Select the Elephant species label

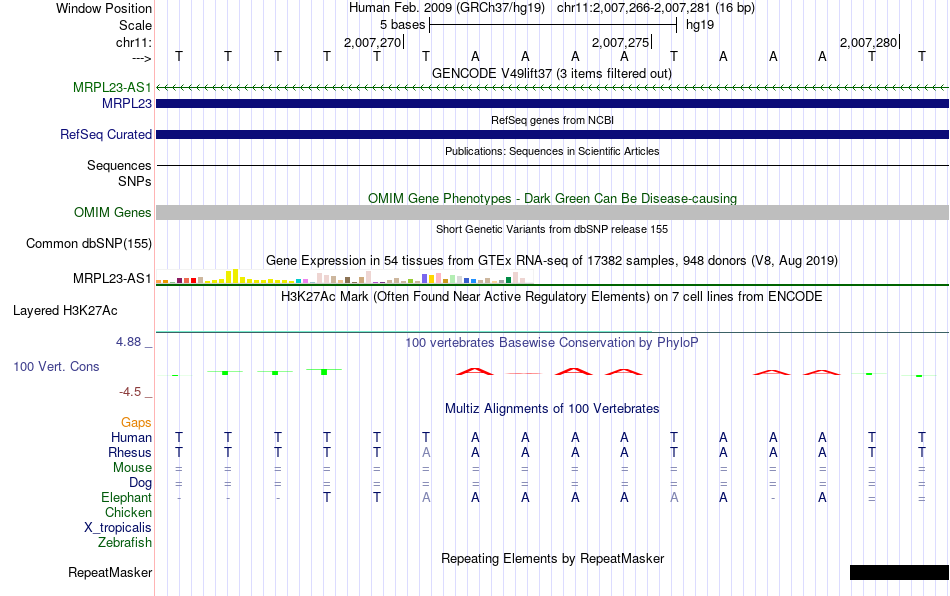point(127,497)
